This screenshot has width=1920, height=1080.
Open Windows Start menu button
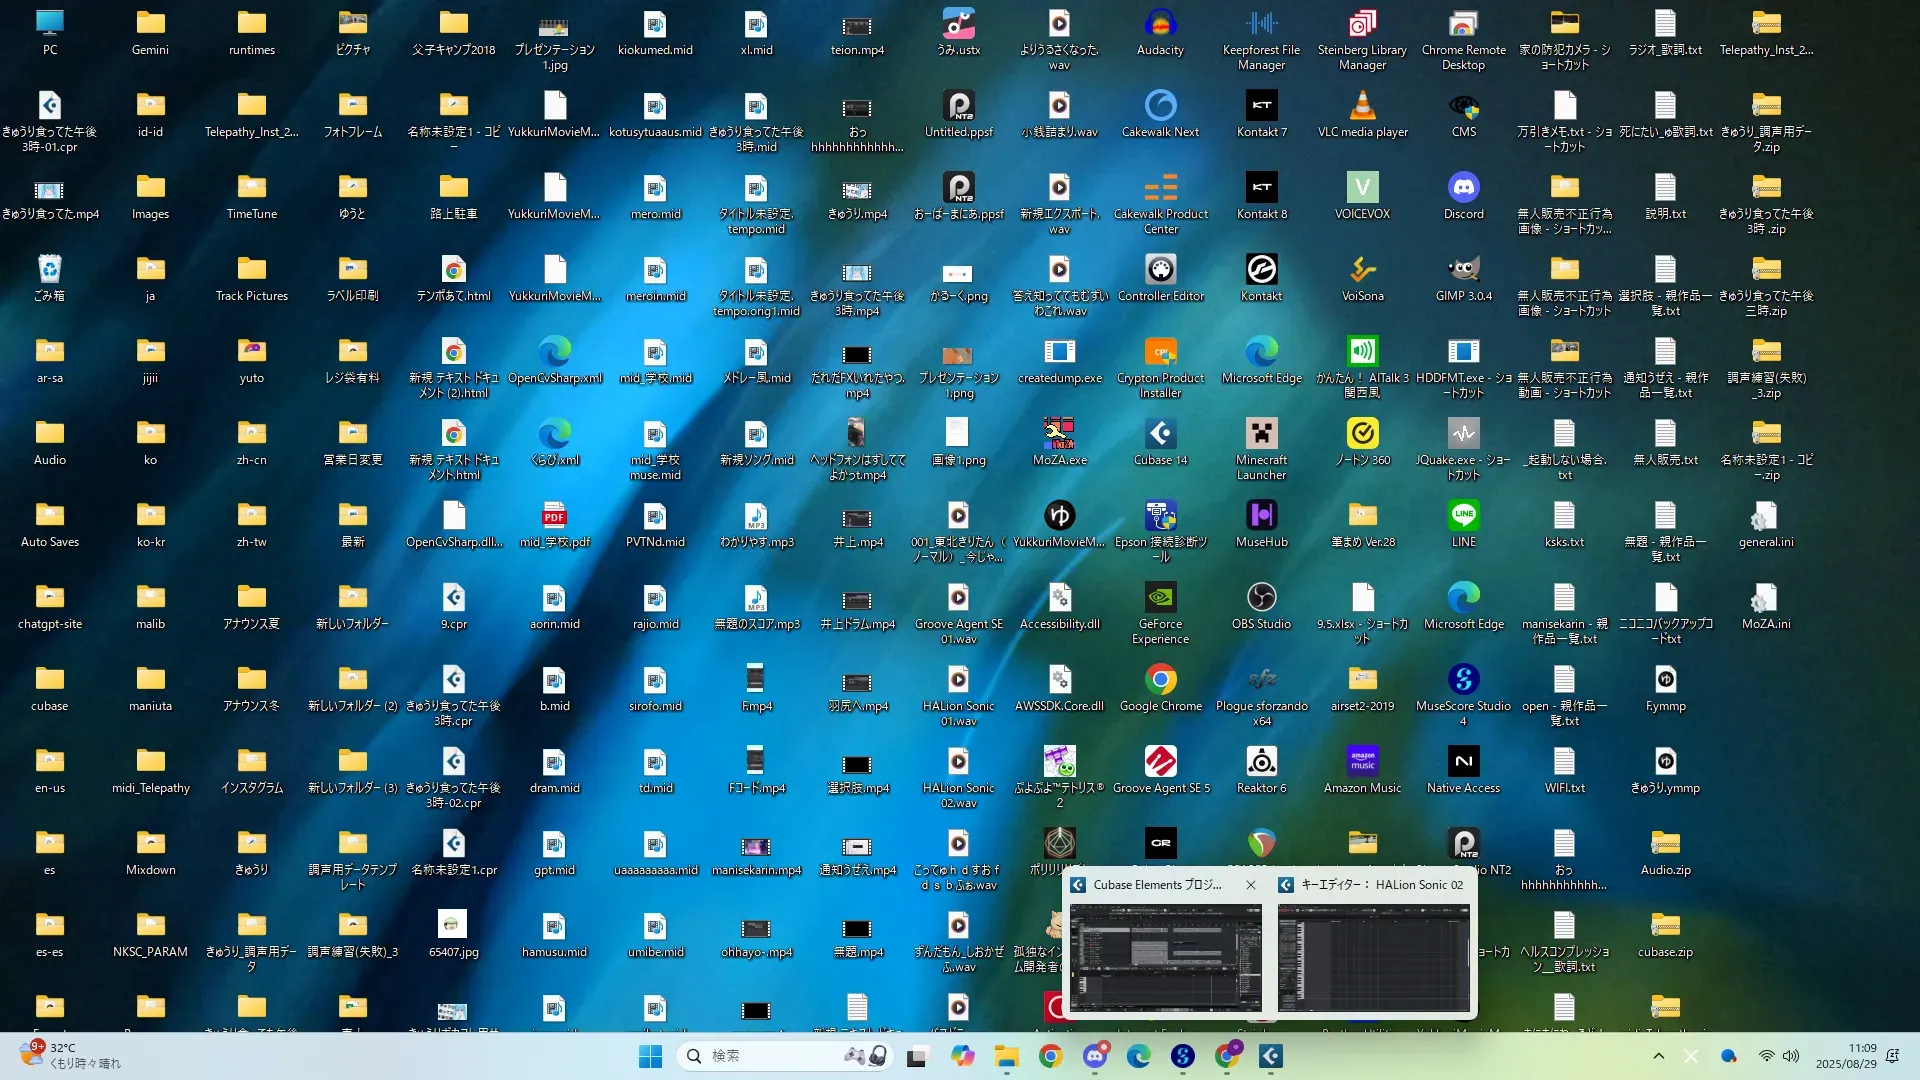(650, 1056)
